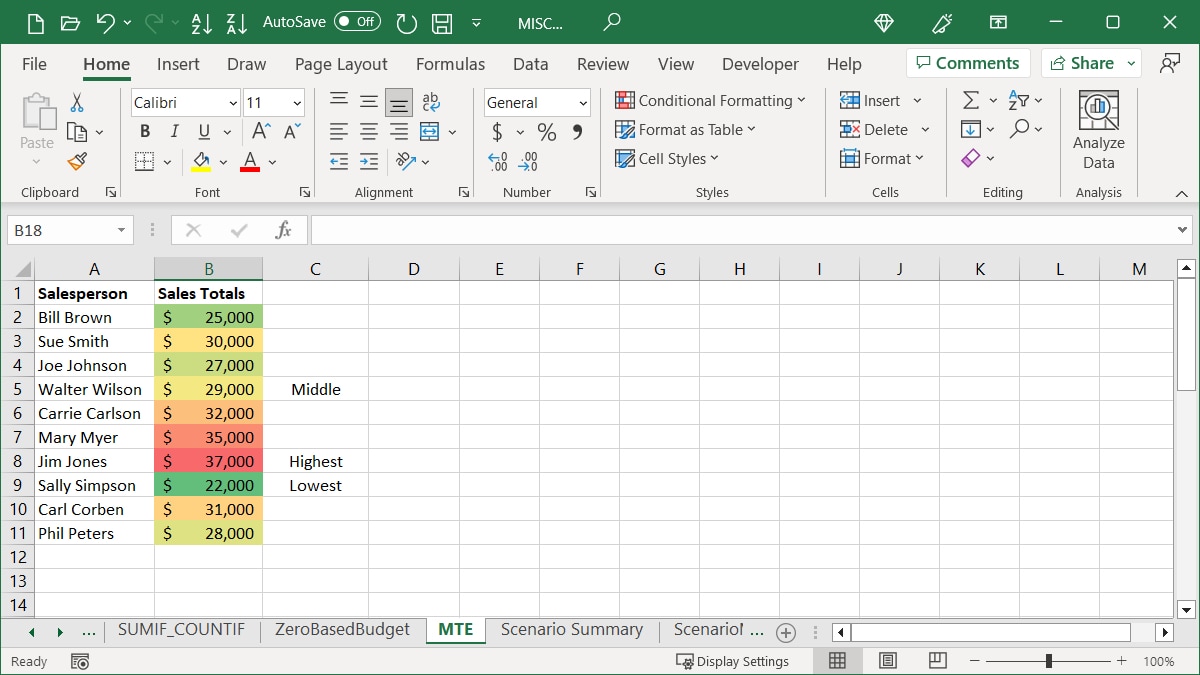Open the font name dropdown

pyautogui.click(x=233, y=103)
